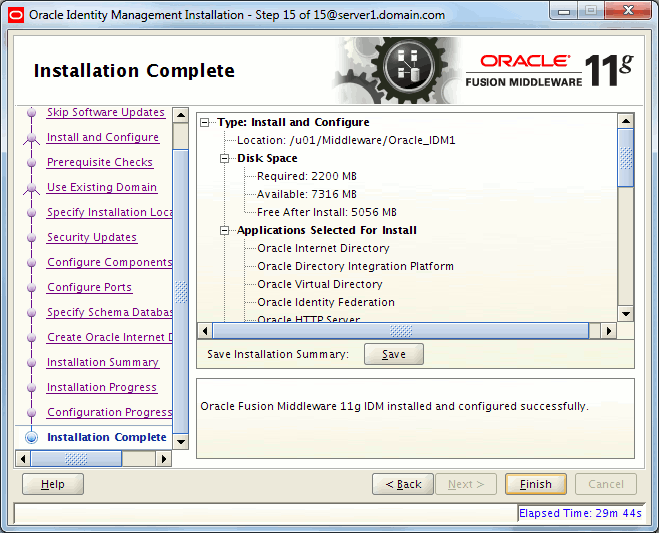Click the Installation Complete heading
This screenshot has height=533, width=659.
point(134,71)
